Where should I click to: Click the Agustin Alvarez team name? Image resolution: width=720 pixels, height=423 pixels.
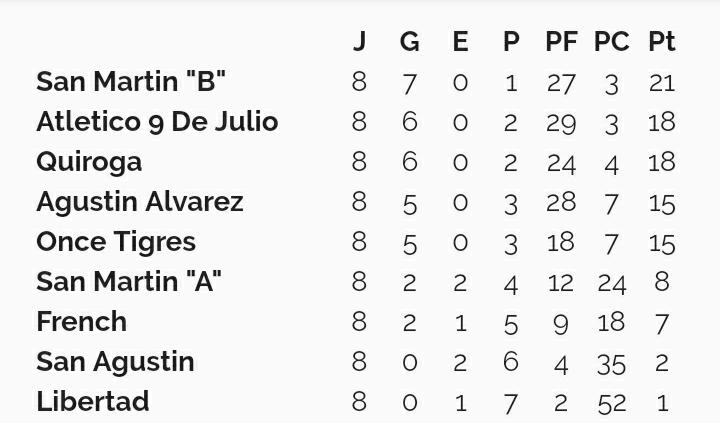140,202
